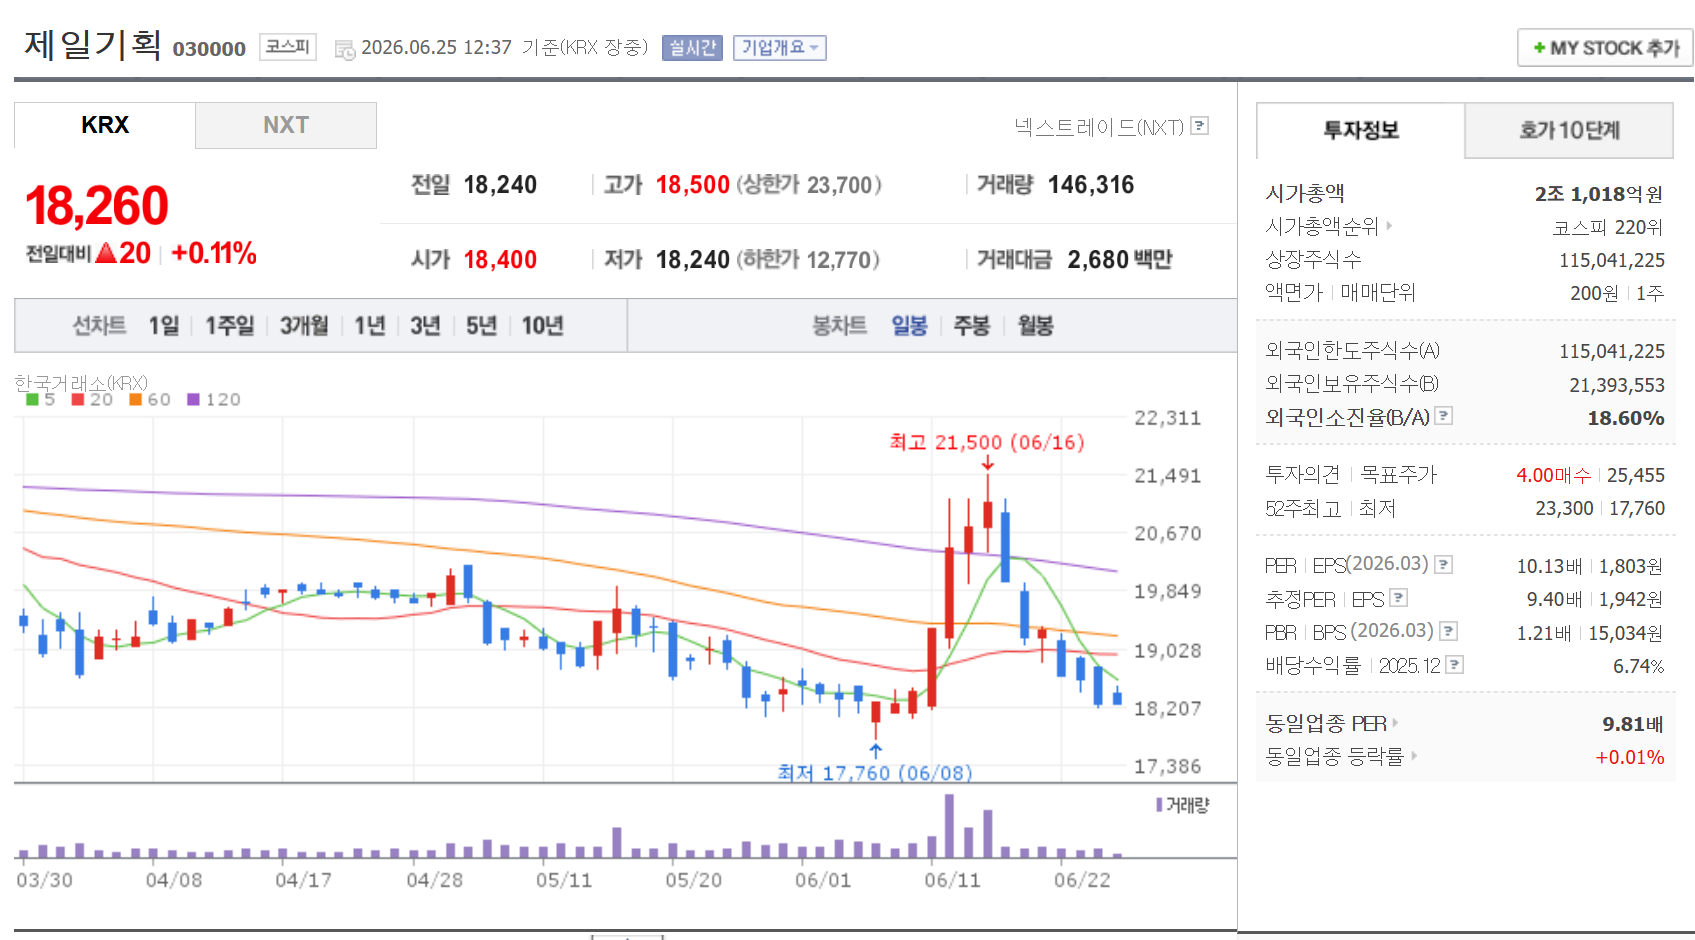Viewport: 1695px width, 940px height.
Task: Click the 거래량 value 146,316
Action: point(1091,185)
